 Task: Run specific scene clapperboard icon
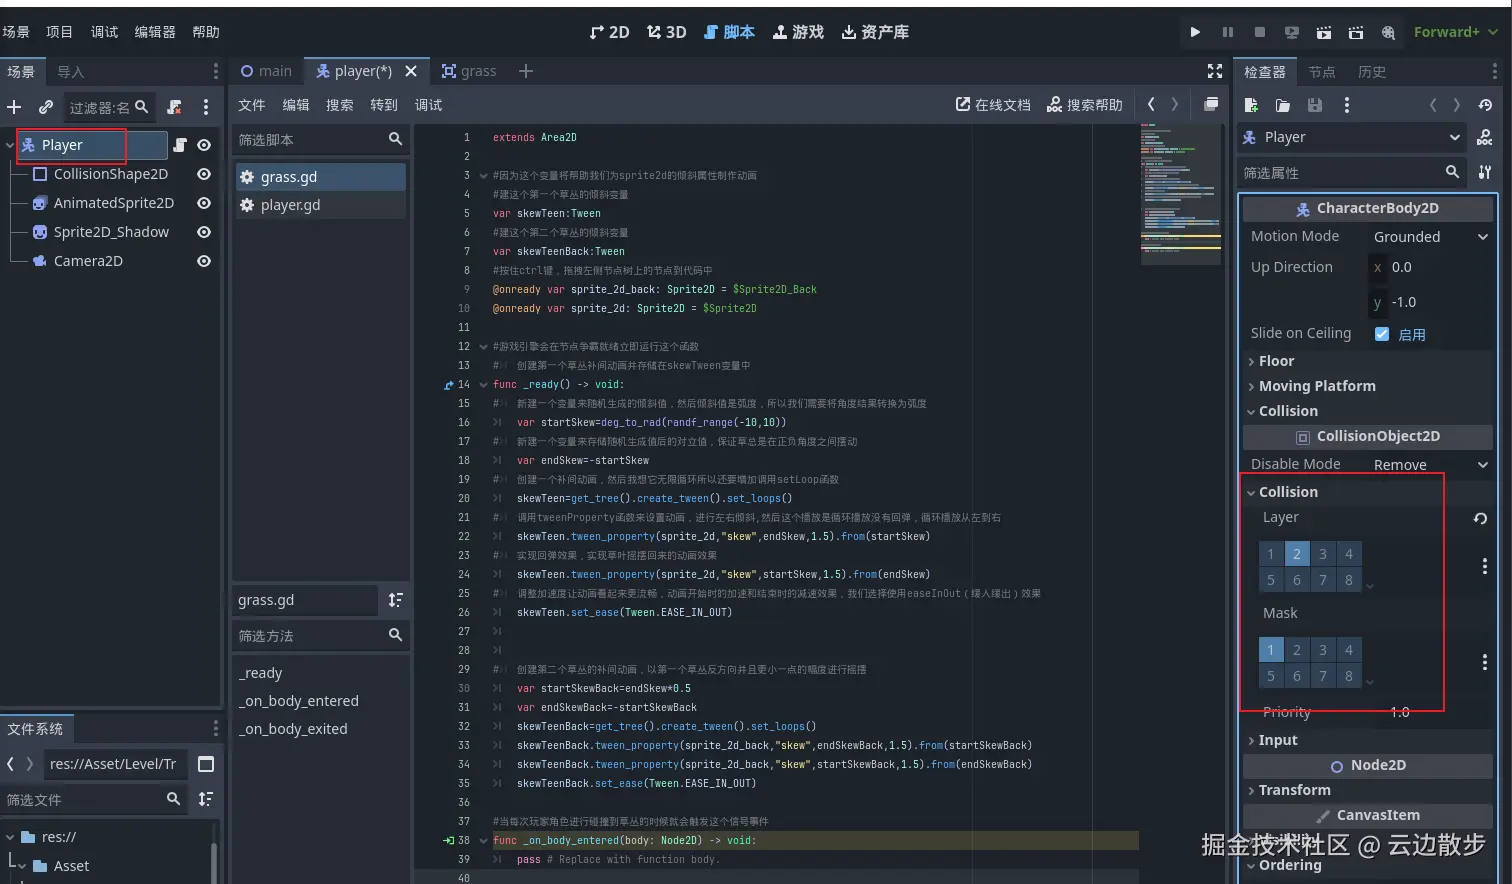click(x=1355, y=32)
